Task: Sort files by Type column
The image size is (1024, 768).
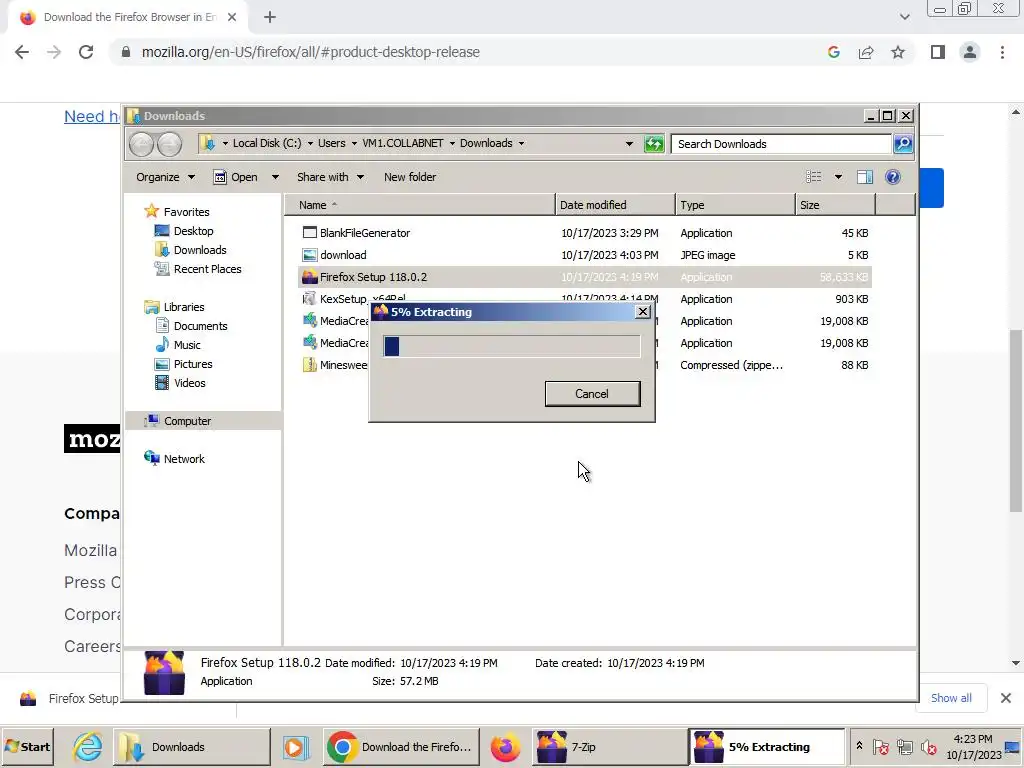Action: pyautogui.click(x=735, y=205)
